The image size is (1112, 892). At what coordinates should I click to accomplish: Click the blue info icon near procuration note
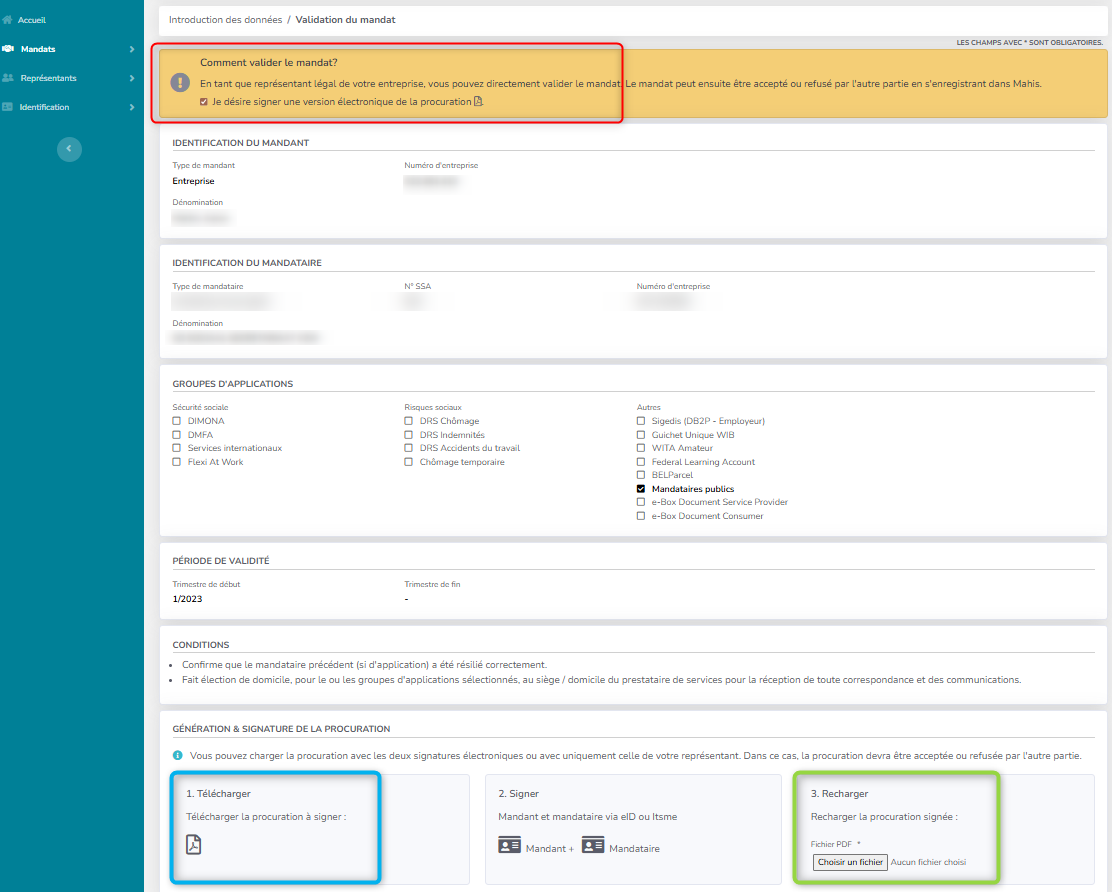pos(177,756)
